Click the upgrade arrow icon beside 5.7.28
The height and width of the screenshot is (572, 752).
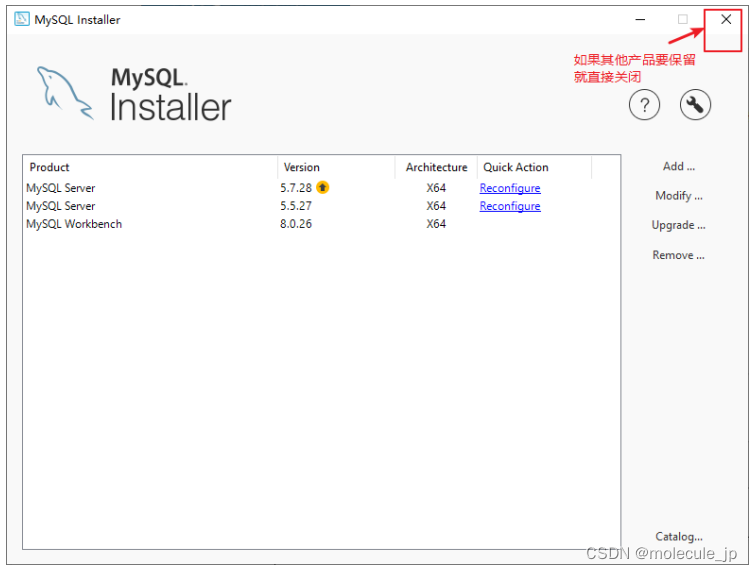tap(323, 187)
